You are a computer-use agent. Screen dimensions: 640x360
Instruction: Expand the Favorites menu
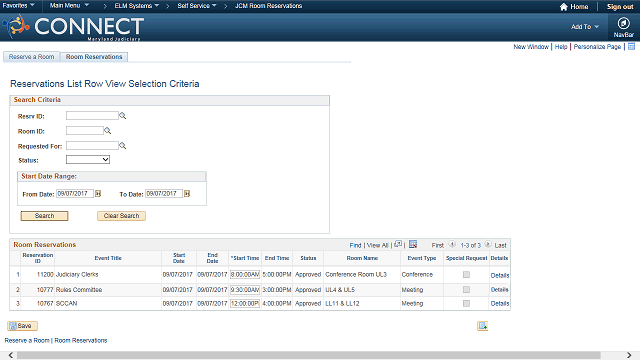[18, 5]
